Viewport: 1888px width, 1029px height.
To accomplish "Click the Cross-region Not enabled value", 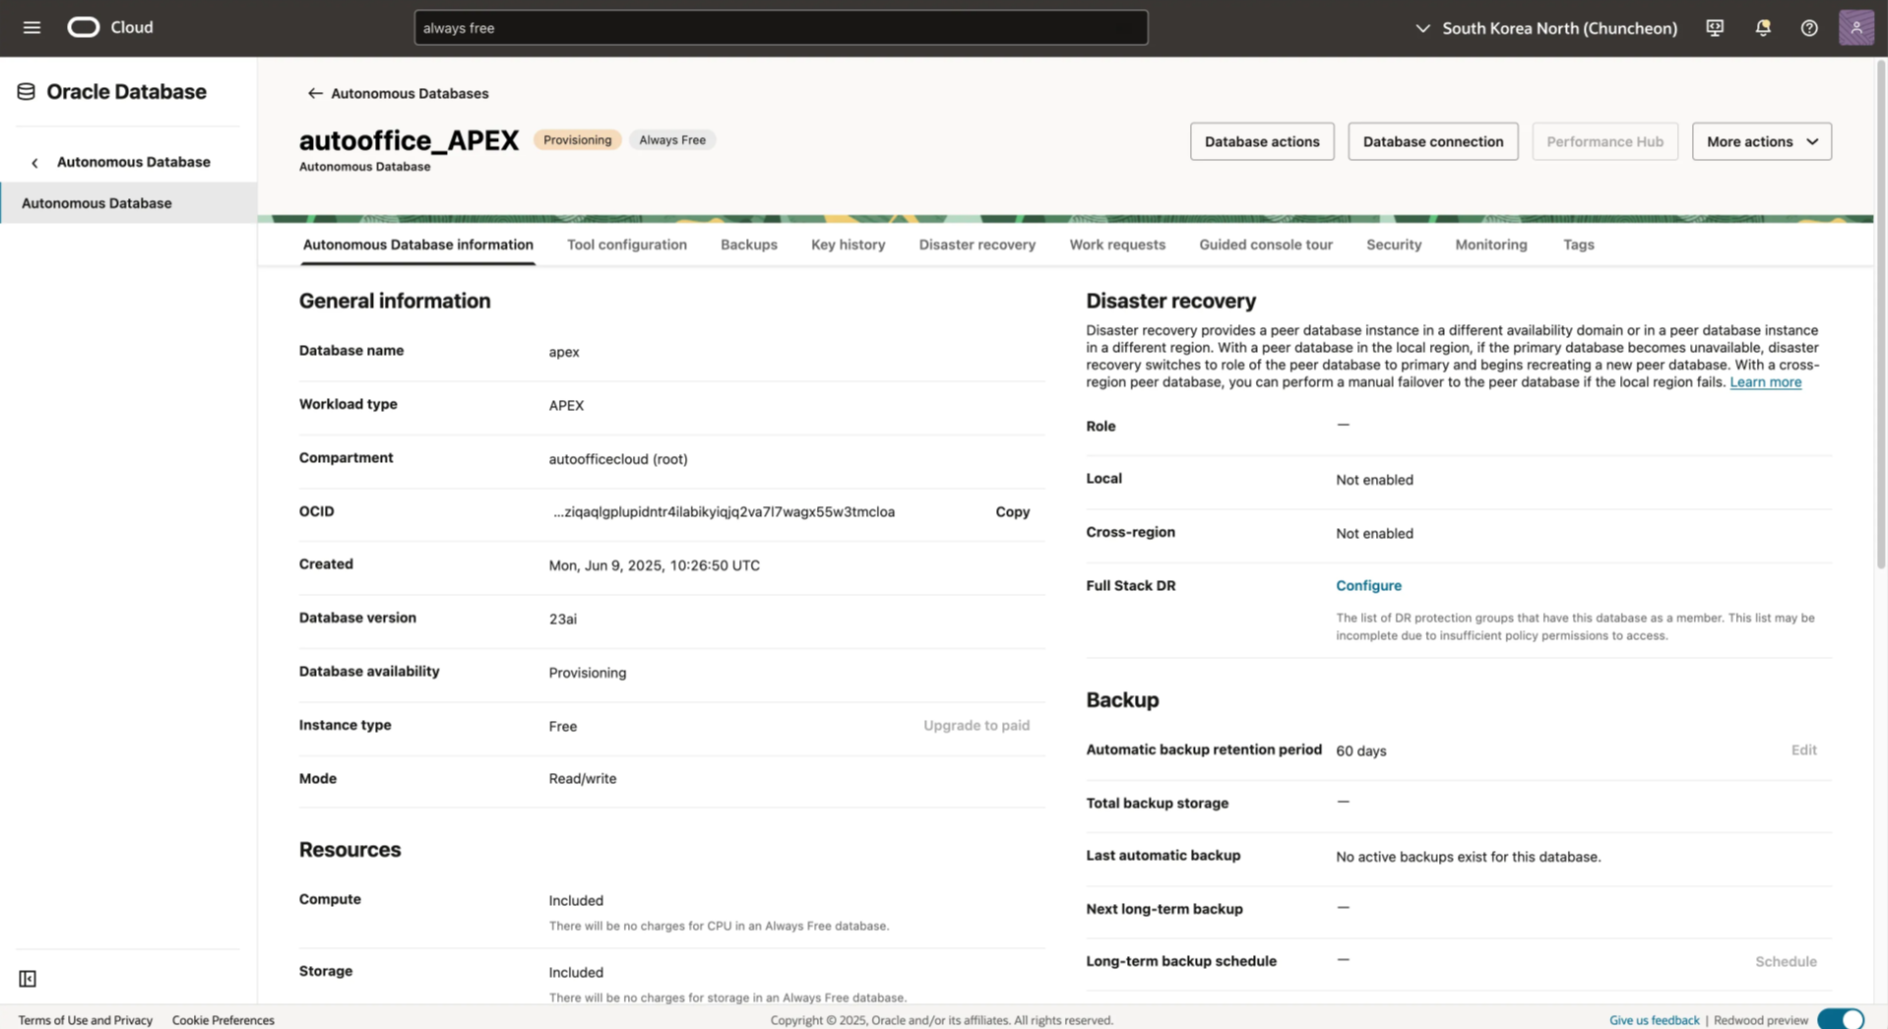I will (1374, 533).
